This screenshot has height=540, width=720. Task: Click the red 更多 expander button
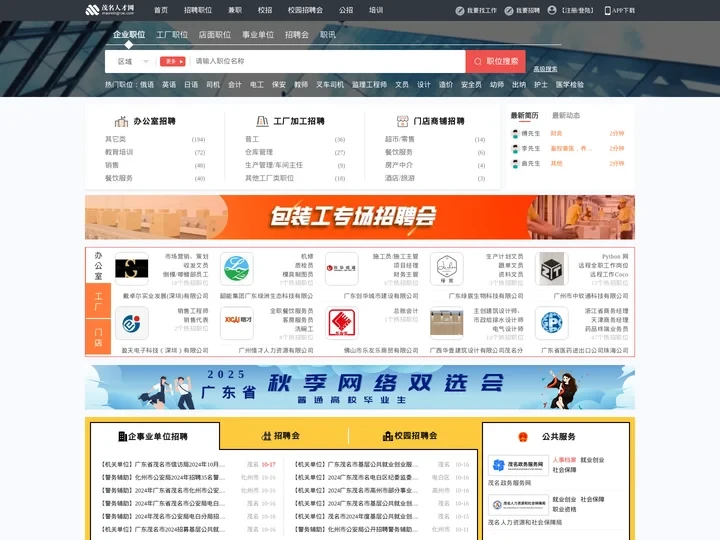pyautogui.click(x=172, y=61)
